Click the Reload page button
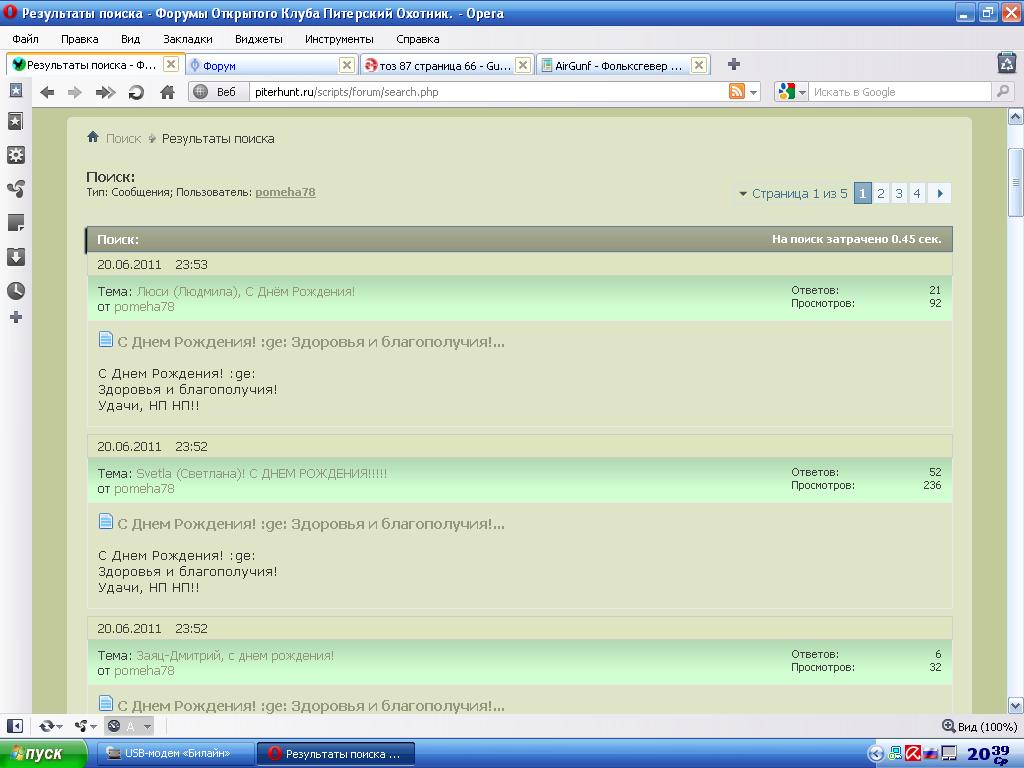The width and height of the screenshot is (1024, 768). pos(136,92)
